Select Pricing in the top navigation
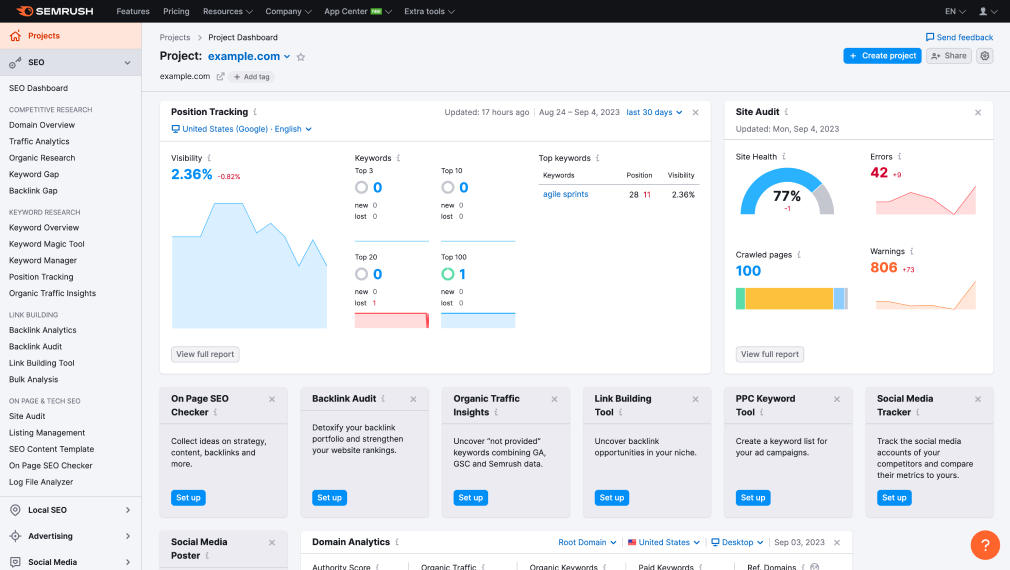1010x570 pixels. (x=176, y=11)
